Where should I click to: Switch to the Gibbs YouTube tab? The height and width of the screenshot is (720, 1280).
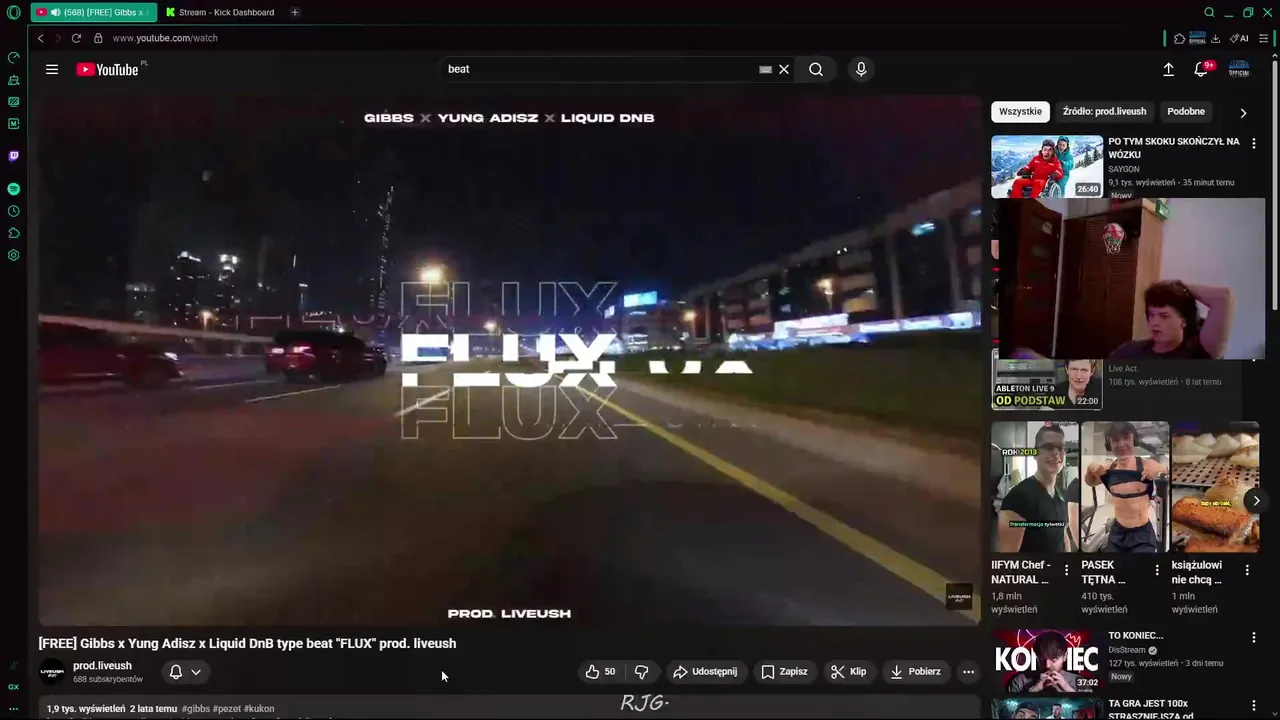(x=94, y=12)
